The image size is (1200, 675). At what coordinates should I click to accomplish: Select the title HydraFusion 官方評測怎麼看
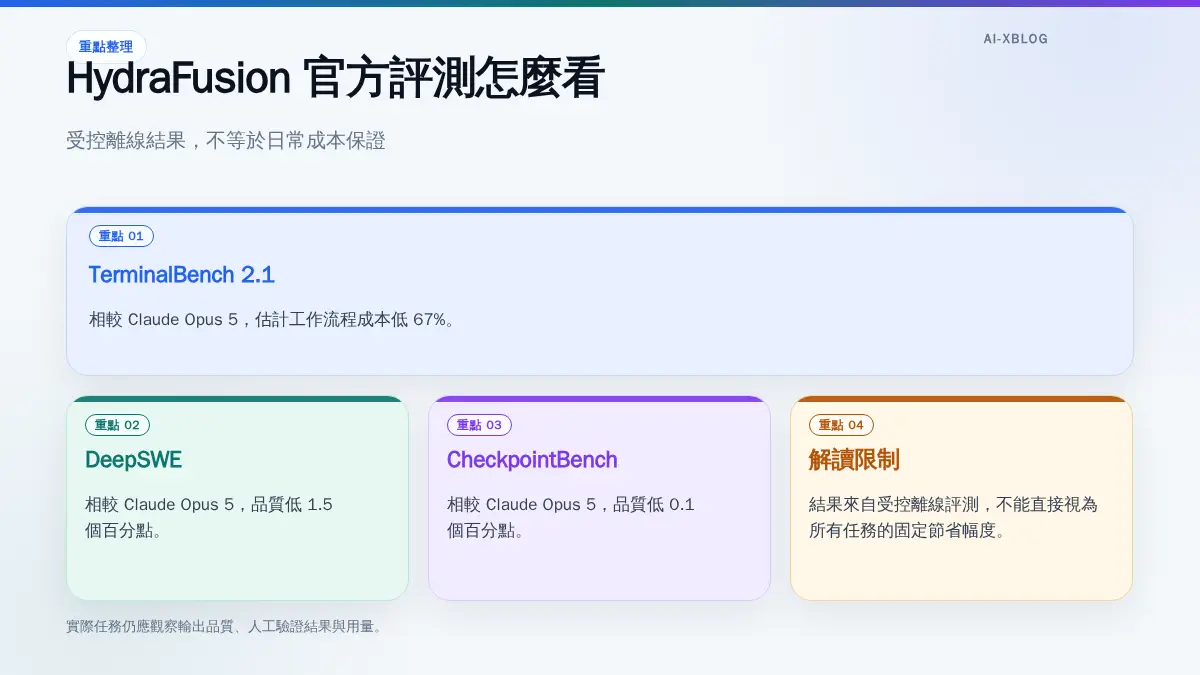coord(335,80)
